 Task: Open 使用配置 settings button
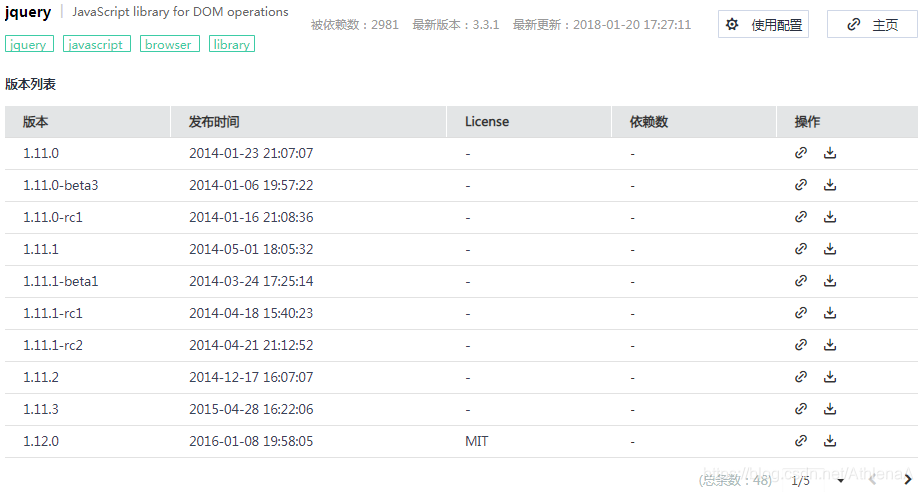[x=763, y=24]
